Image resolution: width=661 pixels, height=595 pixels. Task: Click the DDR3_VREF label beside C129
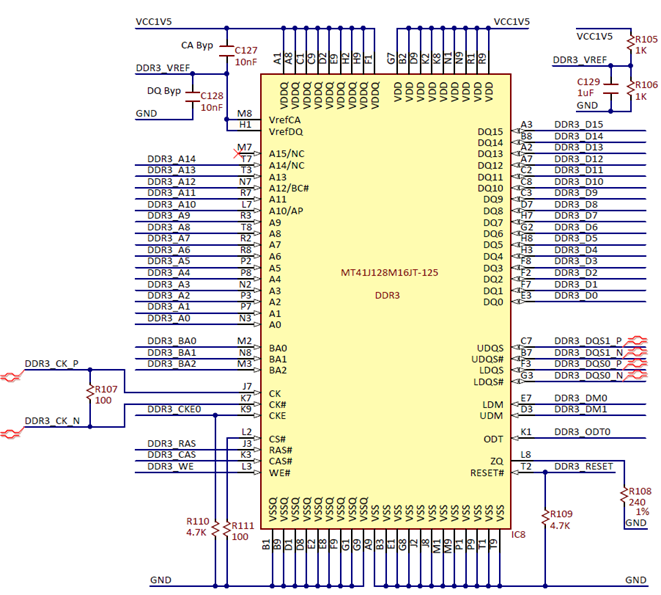click(580, 60)
